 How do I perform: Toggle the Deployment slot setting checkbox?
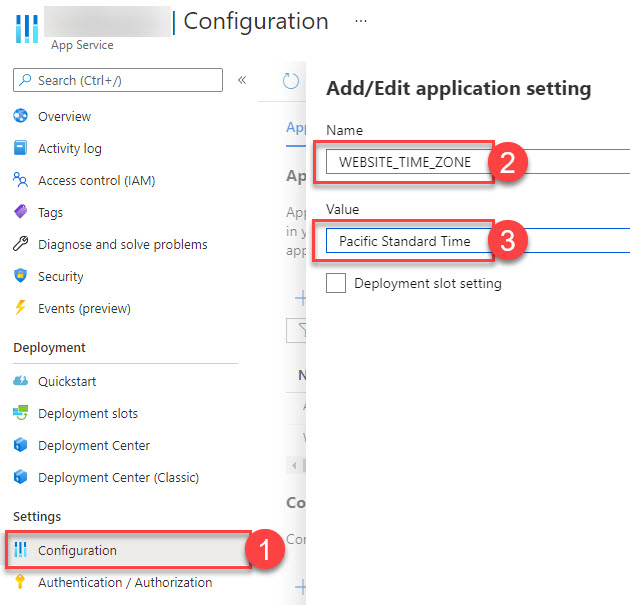pos(337,284)
